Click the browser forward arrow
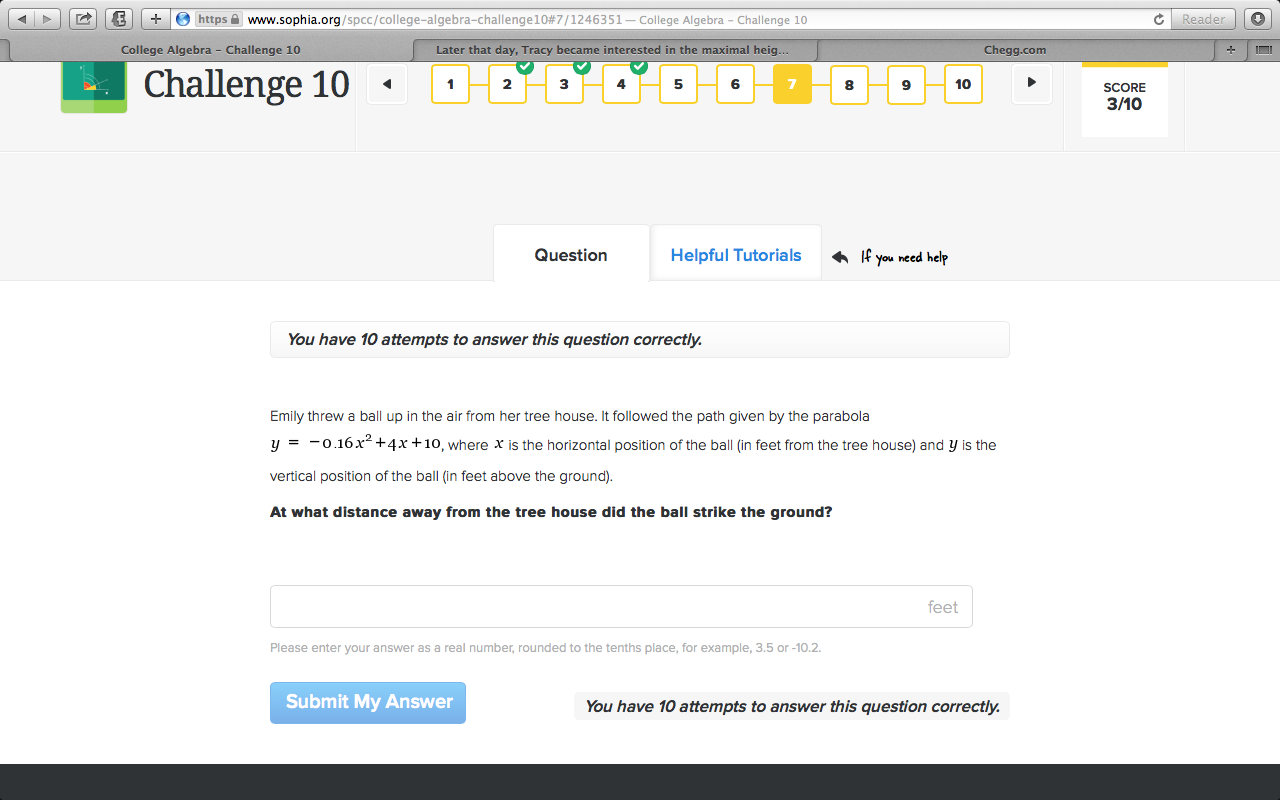This screenshot has width=1280, height=800. pos(45,18)
